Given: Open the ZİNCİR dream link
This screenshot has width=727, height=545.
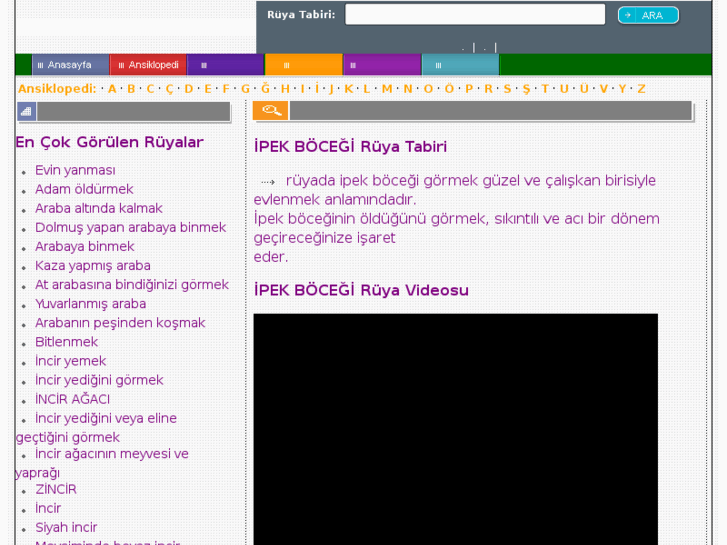Looking at the screenshot, I should (56, 489).
